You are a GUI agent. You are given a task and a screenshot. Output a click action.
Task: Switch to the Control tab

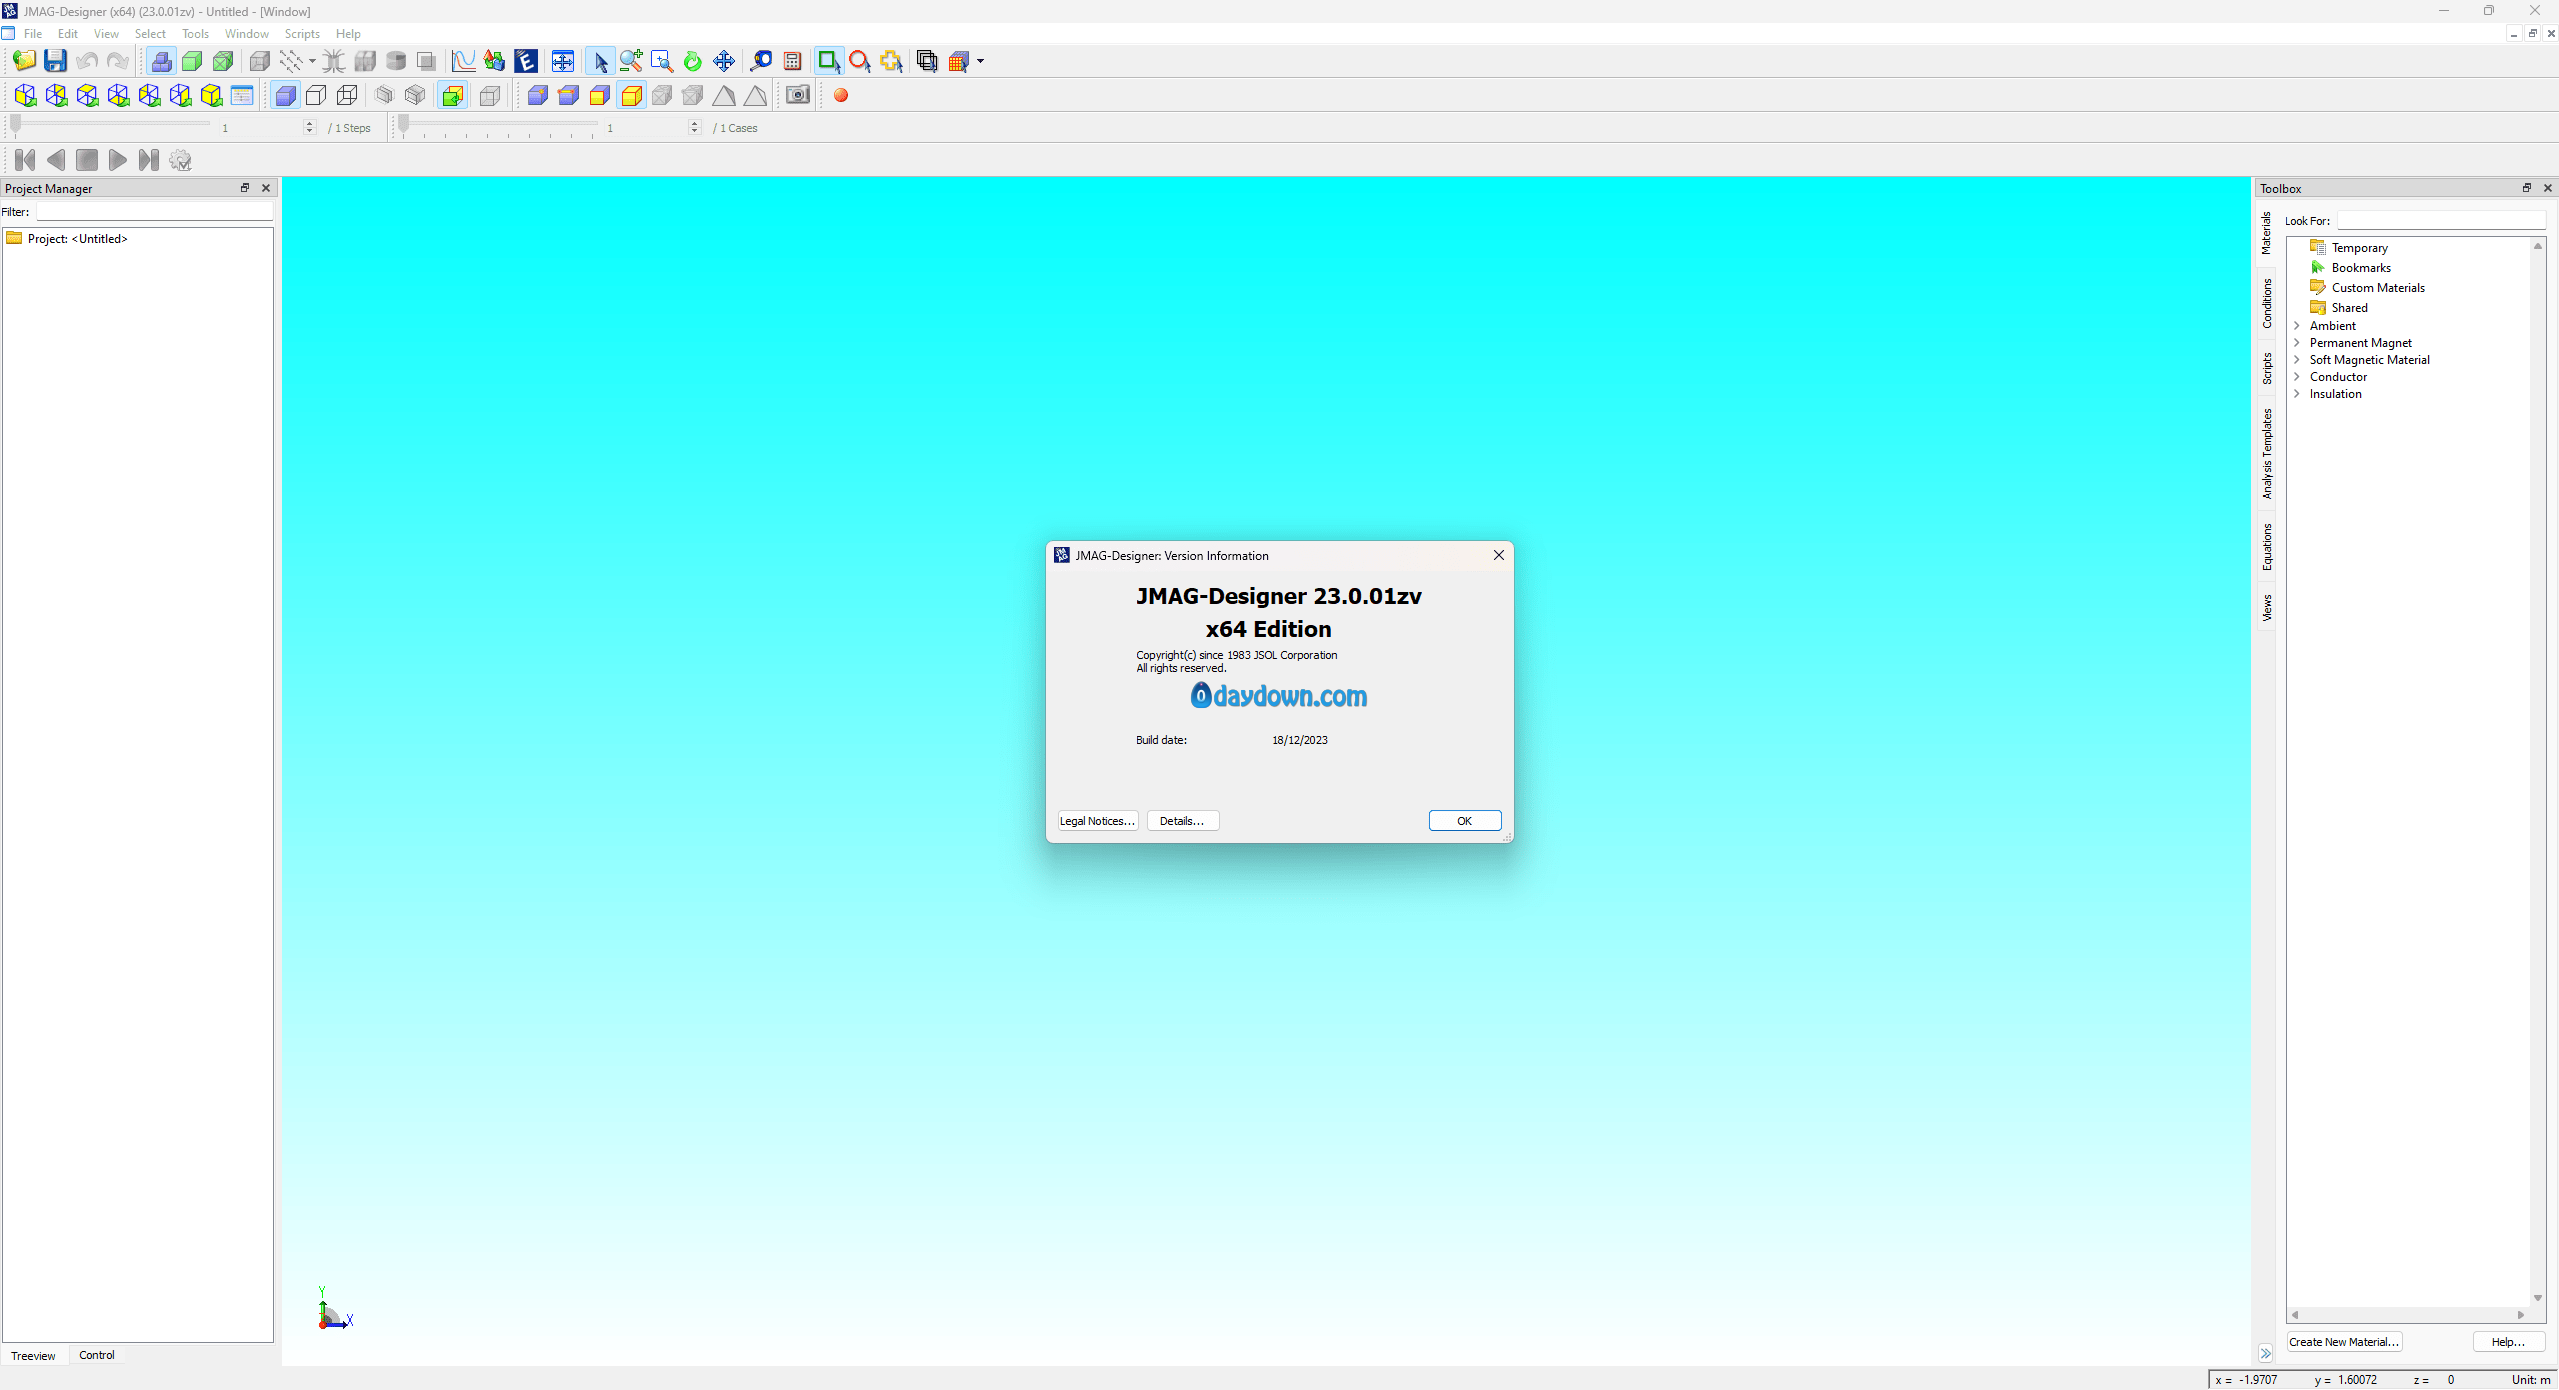click(x=97, y=1355)
